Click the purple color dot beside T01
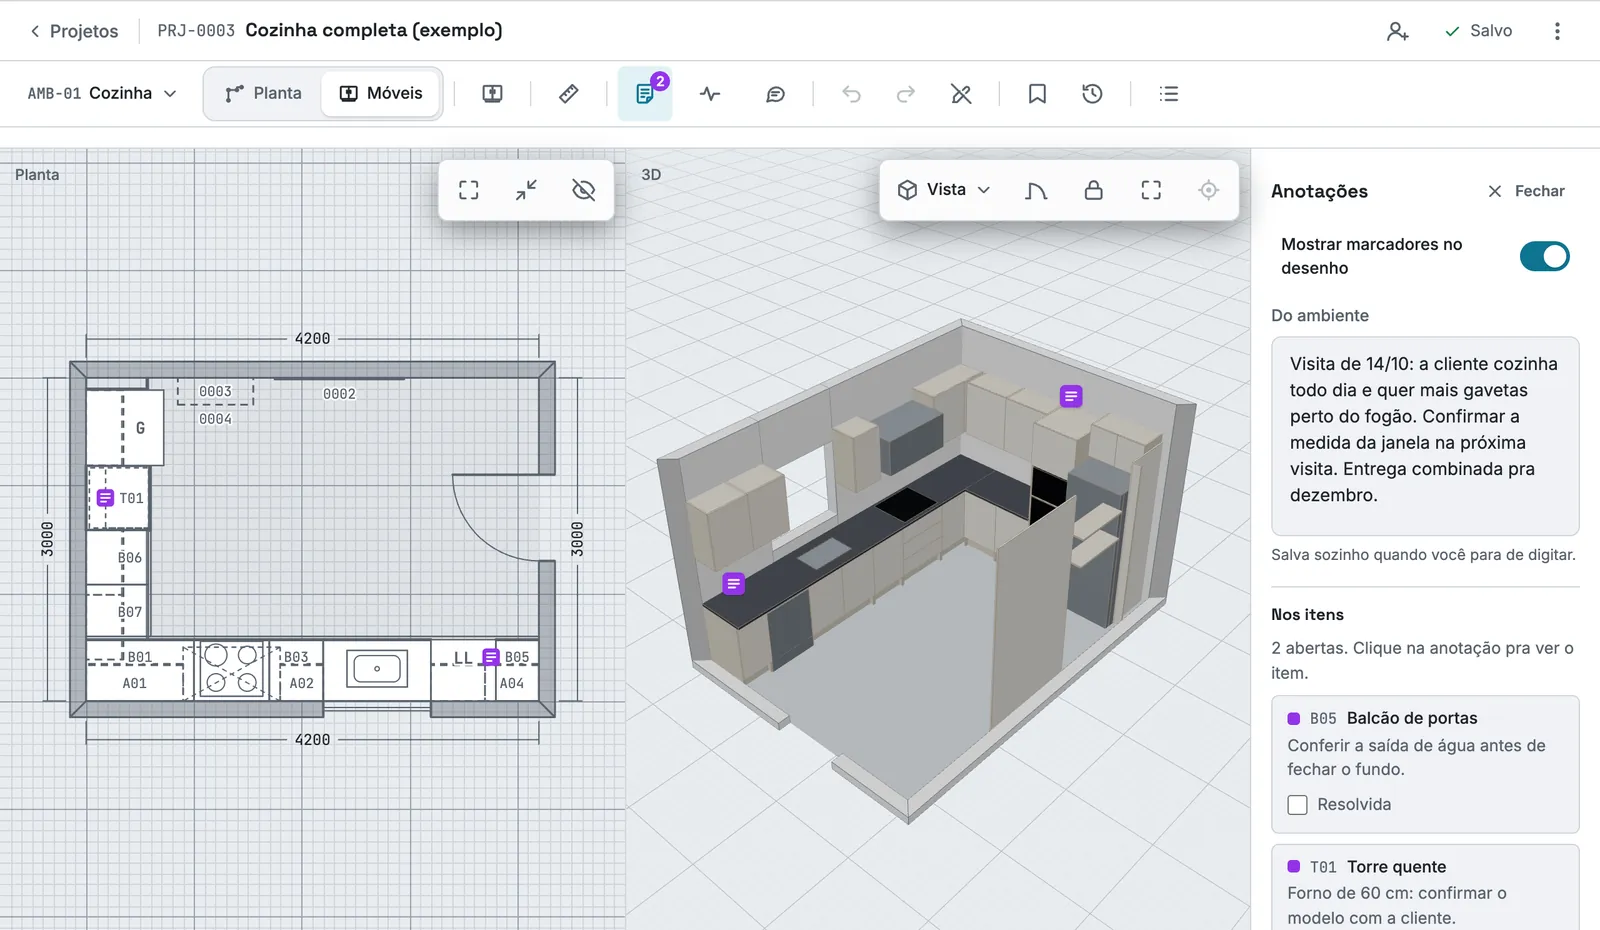Screen dimensions: 1600x930 point(1293,867)
